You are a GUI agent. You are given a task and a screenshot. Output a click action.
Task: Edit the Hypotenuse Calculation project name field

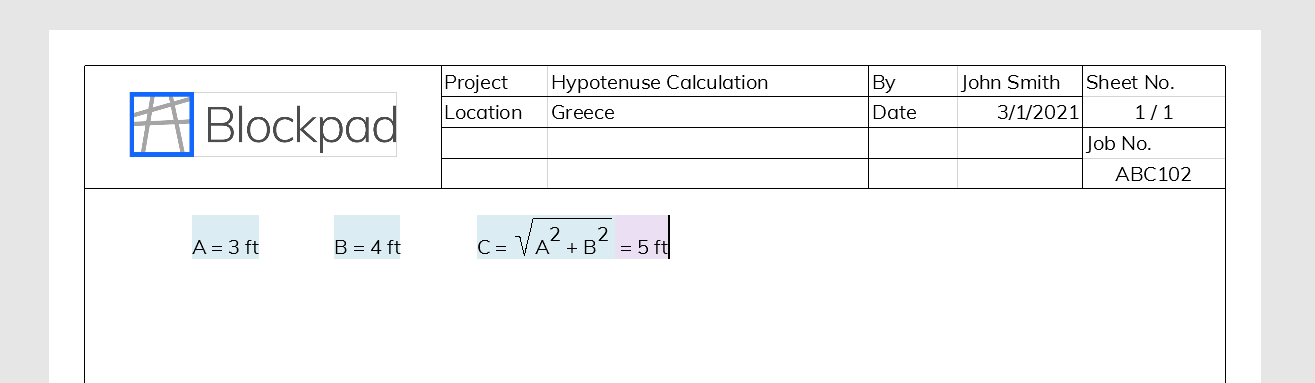[x=708, y=82]
